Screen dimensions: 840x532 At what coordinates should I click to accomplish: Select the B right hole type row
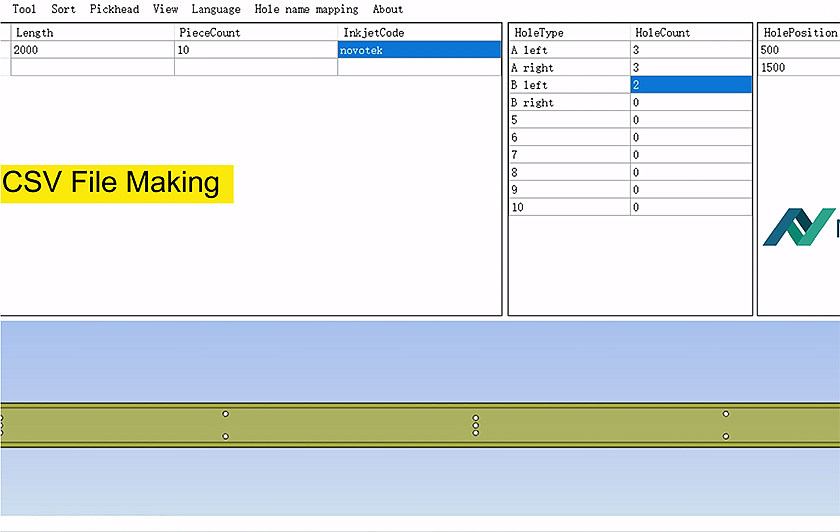[x=569, y=102]
